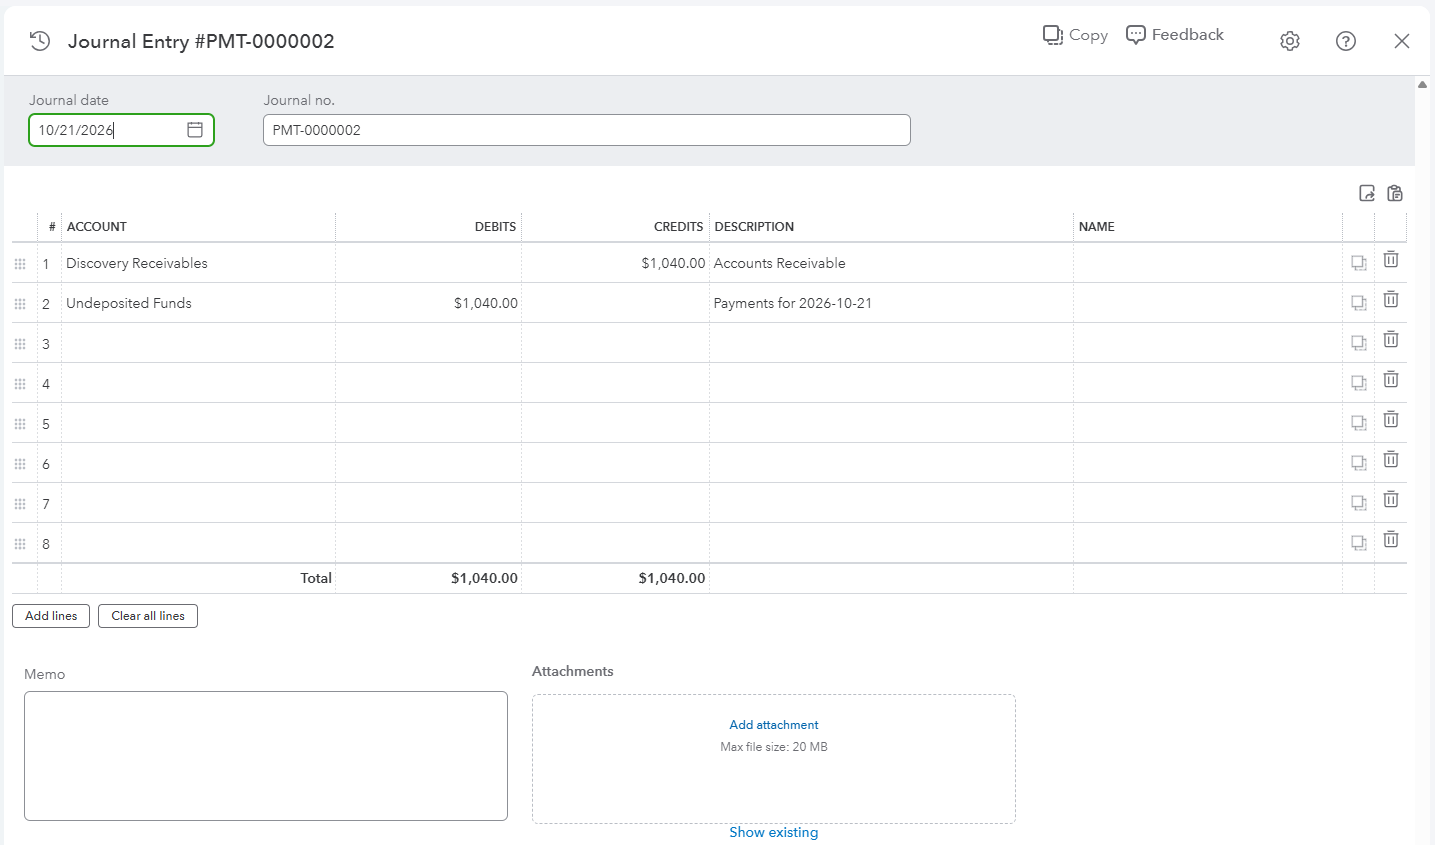Select the Undeposited Funds account cell
Screen dimensions: 1435x845
[198, 303]
